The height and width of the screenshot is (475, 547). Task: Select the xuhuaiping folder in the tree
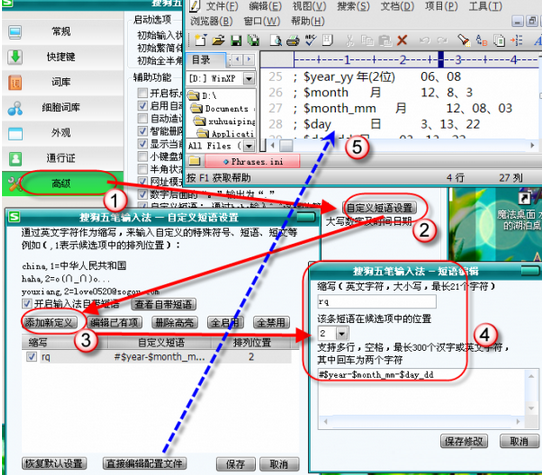[x=225, y=121]
